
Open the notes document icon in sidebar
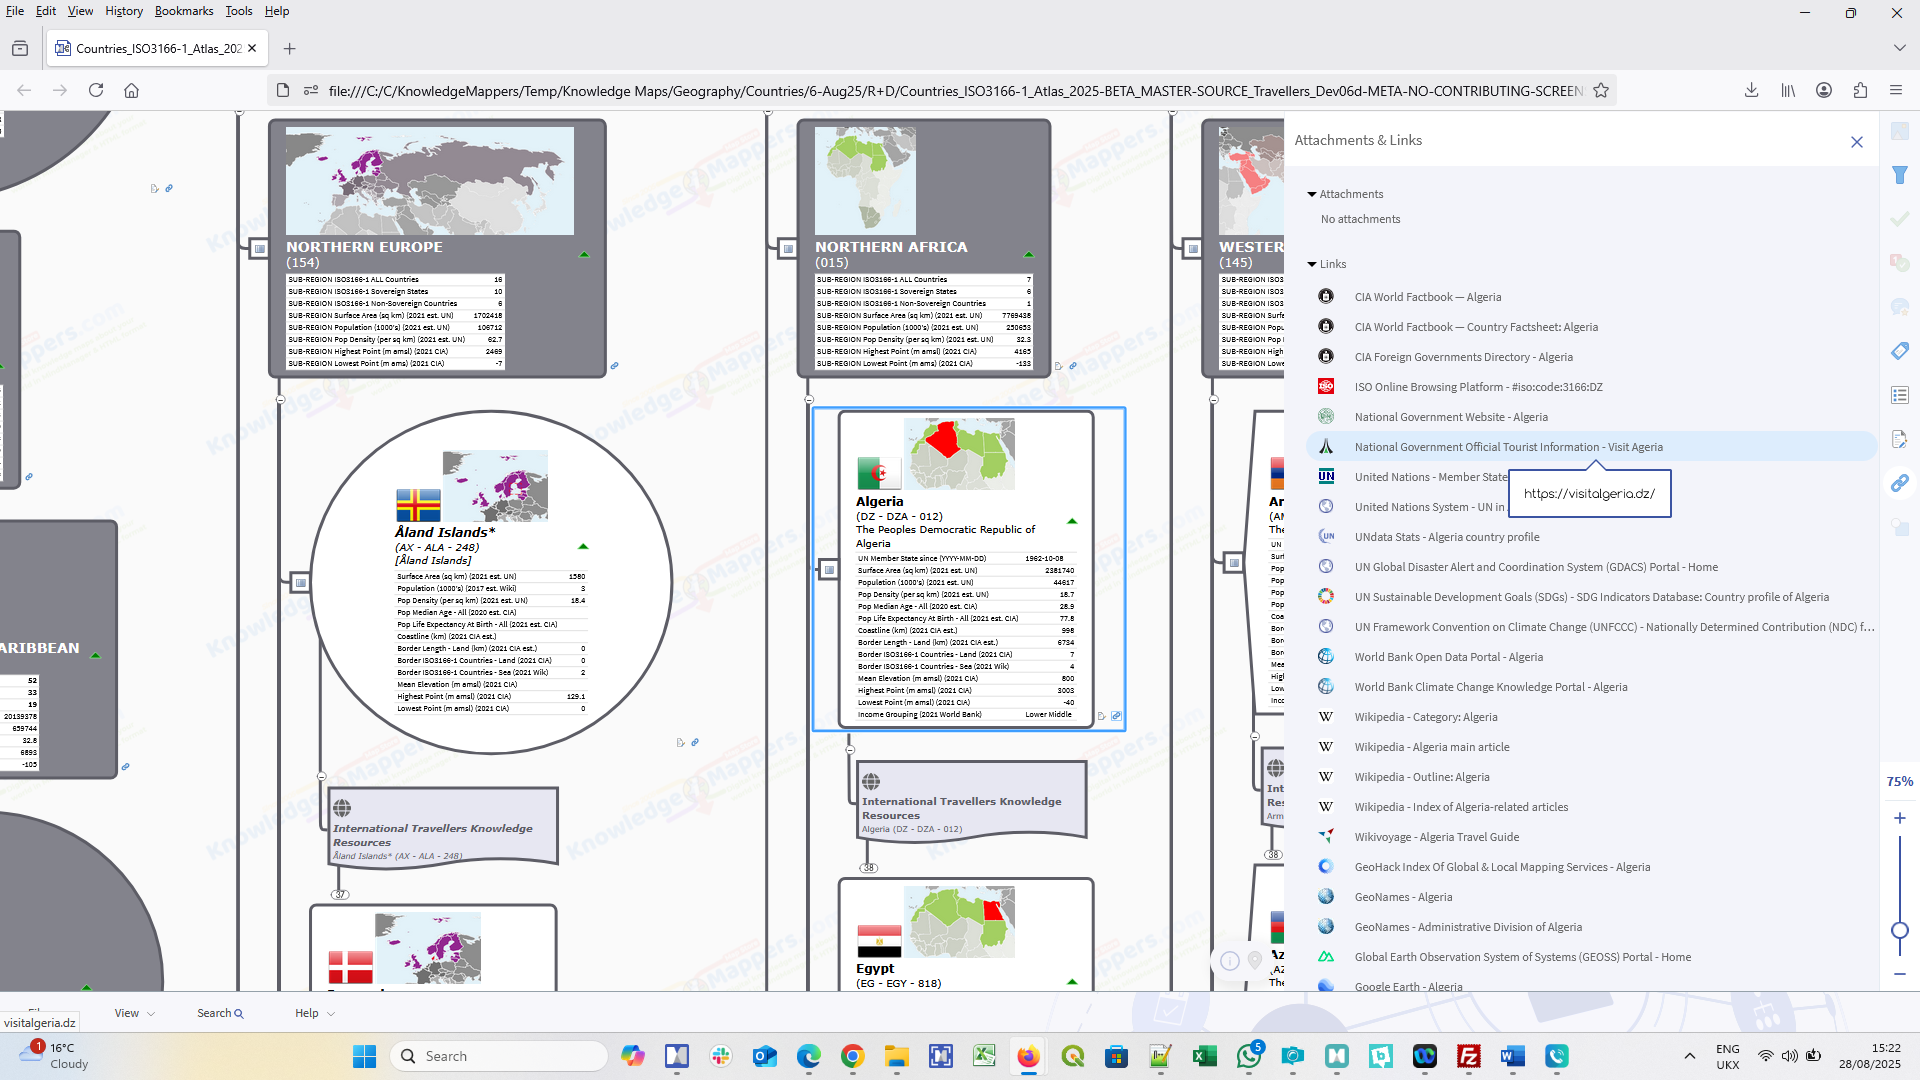1900,439
